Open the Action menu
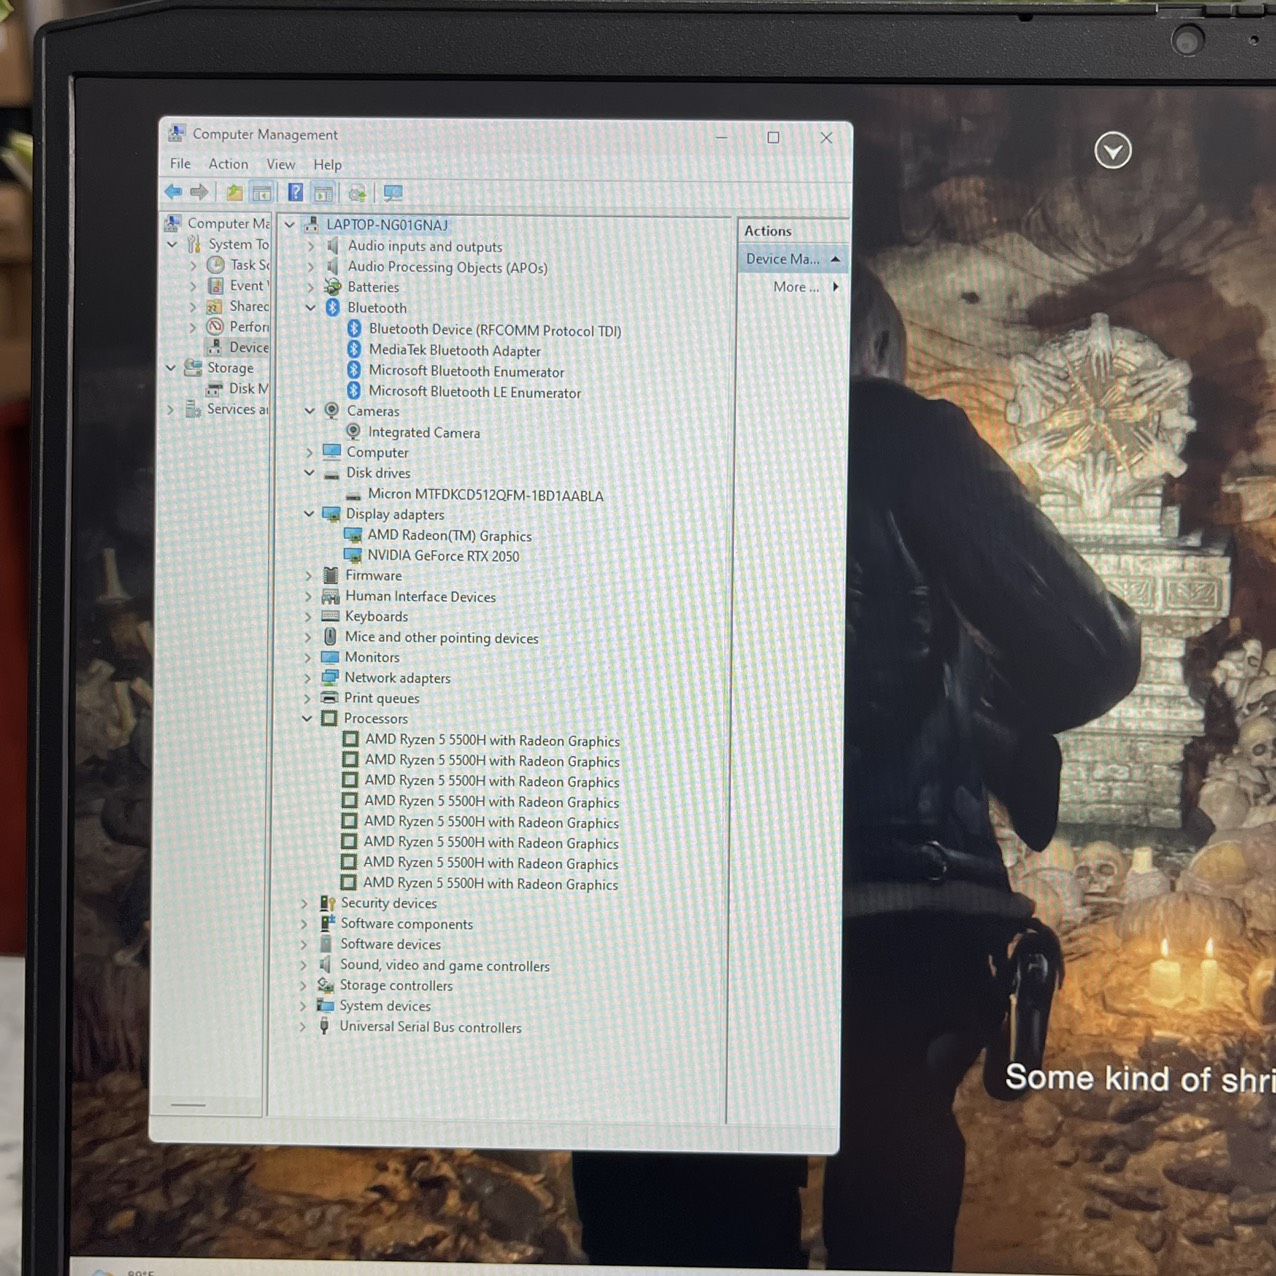The width and height of the screenshot is (1276, 1276). pos(228,164)
